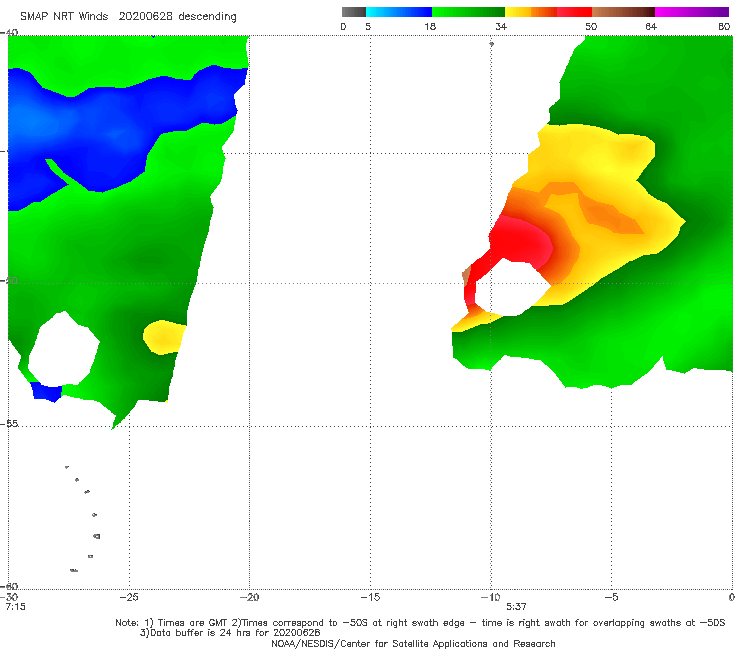Click the latitude axis label '-55'
Viewport: 740px width, 650px height.
9,424
